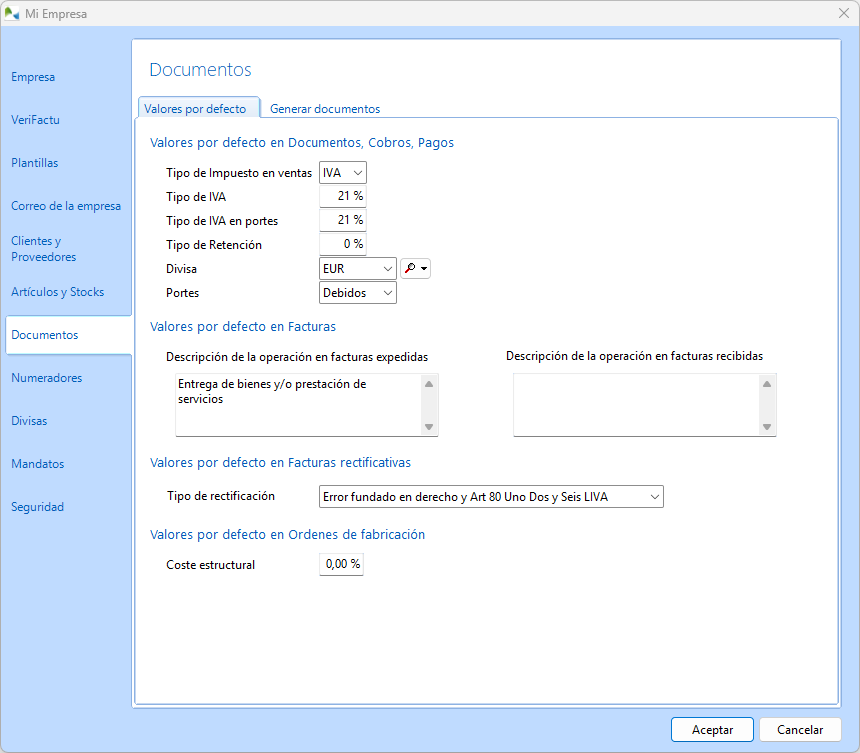Screen dimensions: 860x753
Task: Go to Plantillas in the sidebar
Action: point(34,163)
